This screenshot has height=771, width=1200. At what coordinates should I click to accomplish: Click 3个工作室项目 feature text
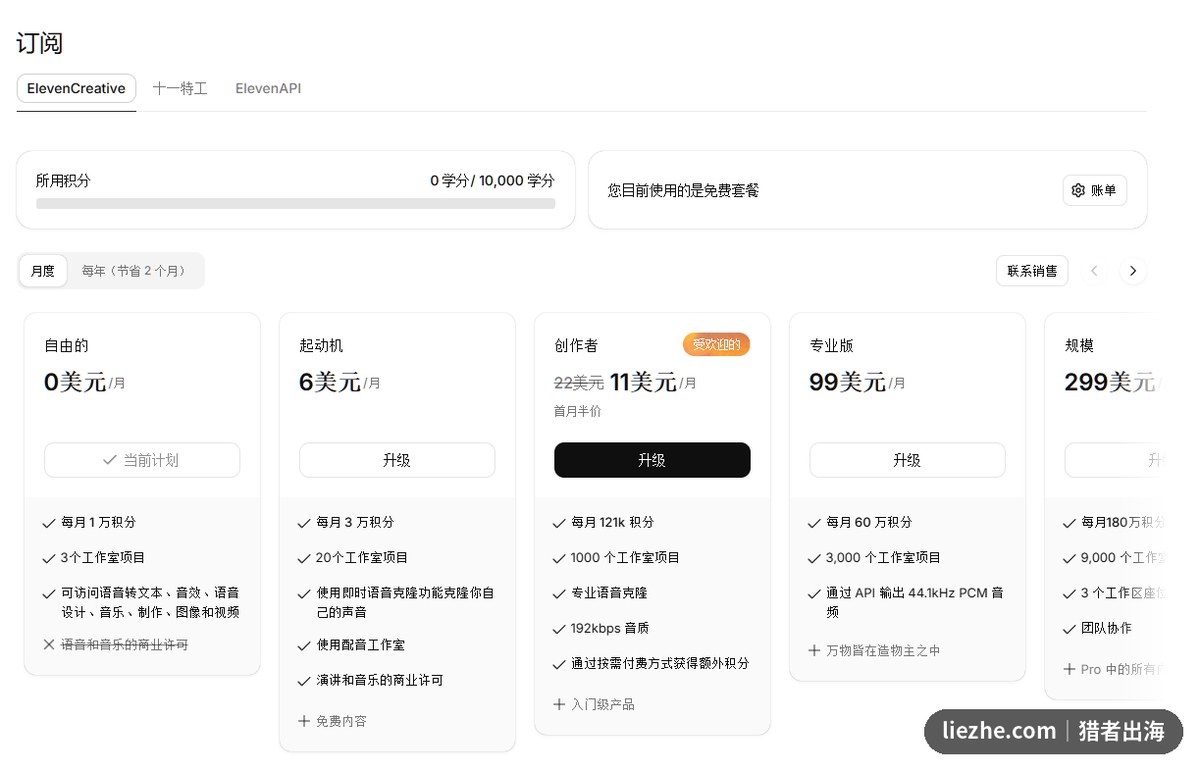[103, 557]
